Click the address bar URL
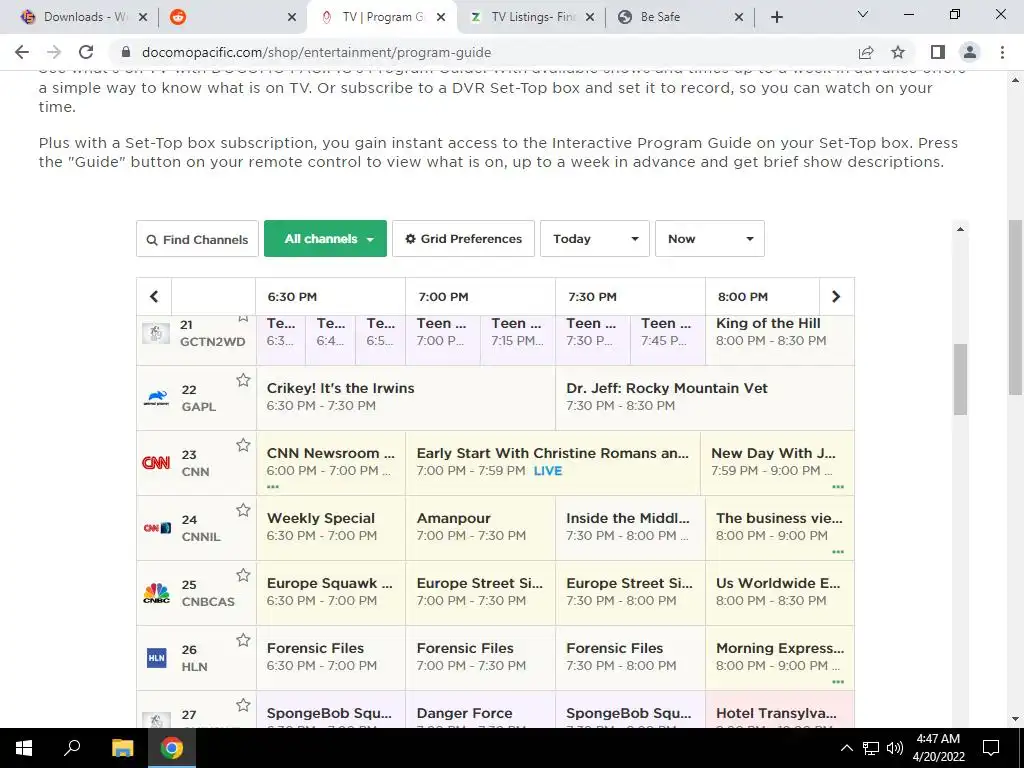Image resolution: width=1024 pixels, height=768 pixels. [316, 52]
